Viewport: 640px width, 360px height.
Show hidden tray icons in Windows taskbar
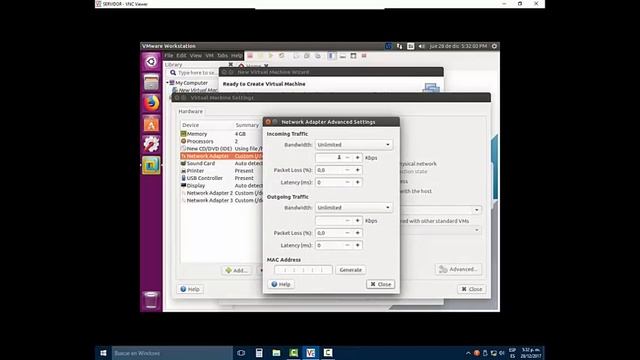468,353
